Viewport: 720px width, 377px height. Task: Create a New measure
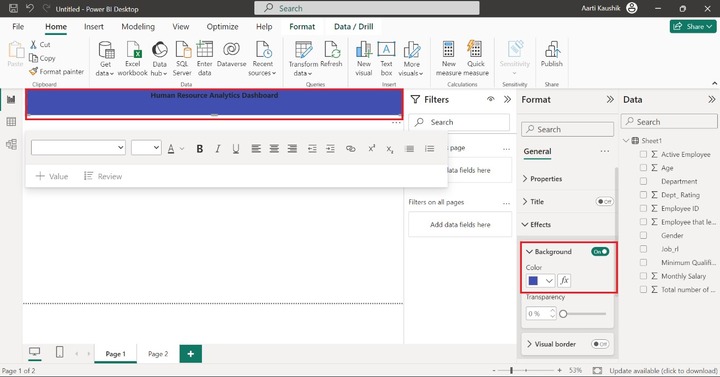pos(449,58)
